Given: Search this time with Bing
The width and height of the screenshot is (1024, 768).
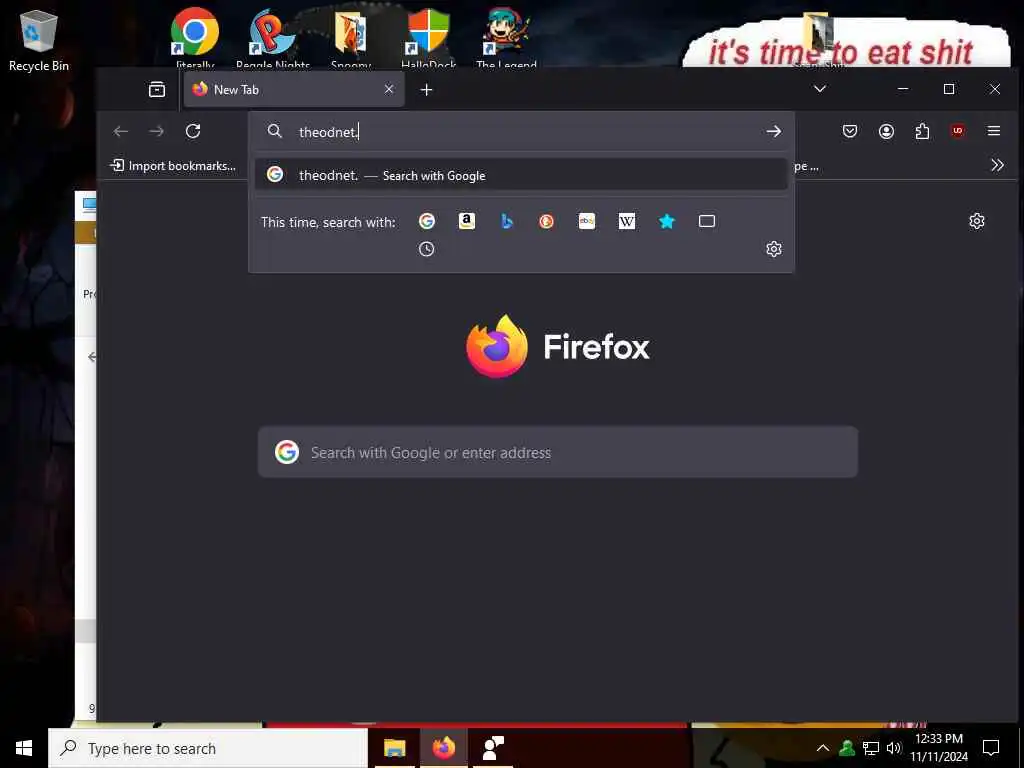Looking at the screenshot, I should tap(507, 221).
